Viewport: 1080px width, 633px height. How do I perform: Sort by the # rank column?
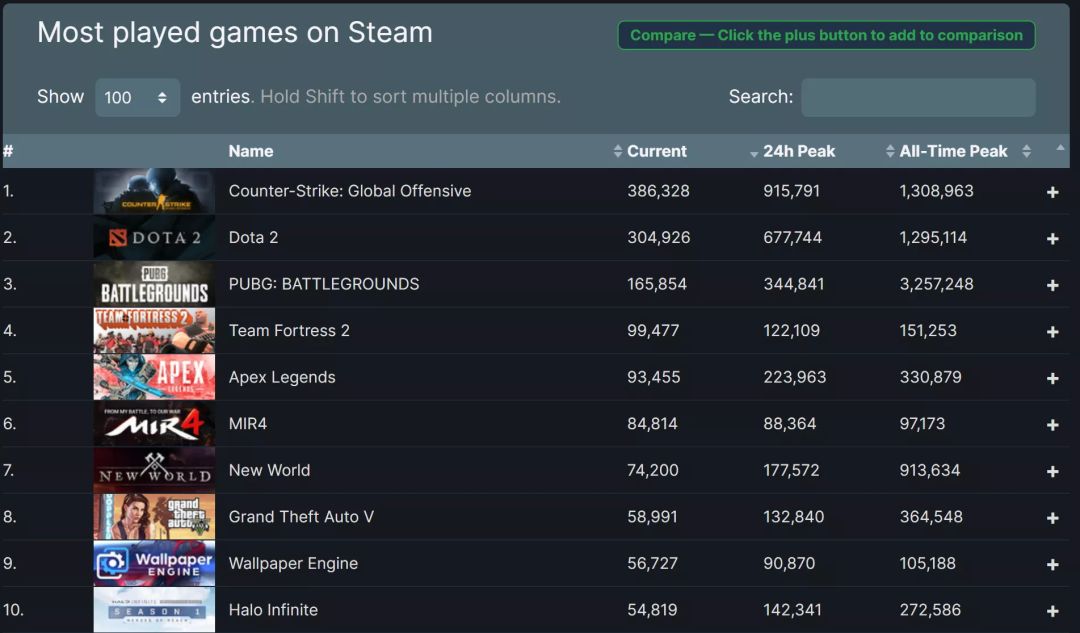[8, 151]
